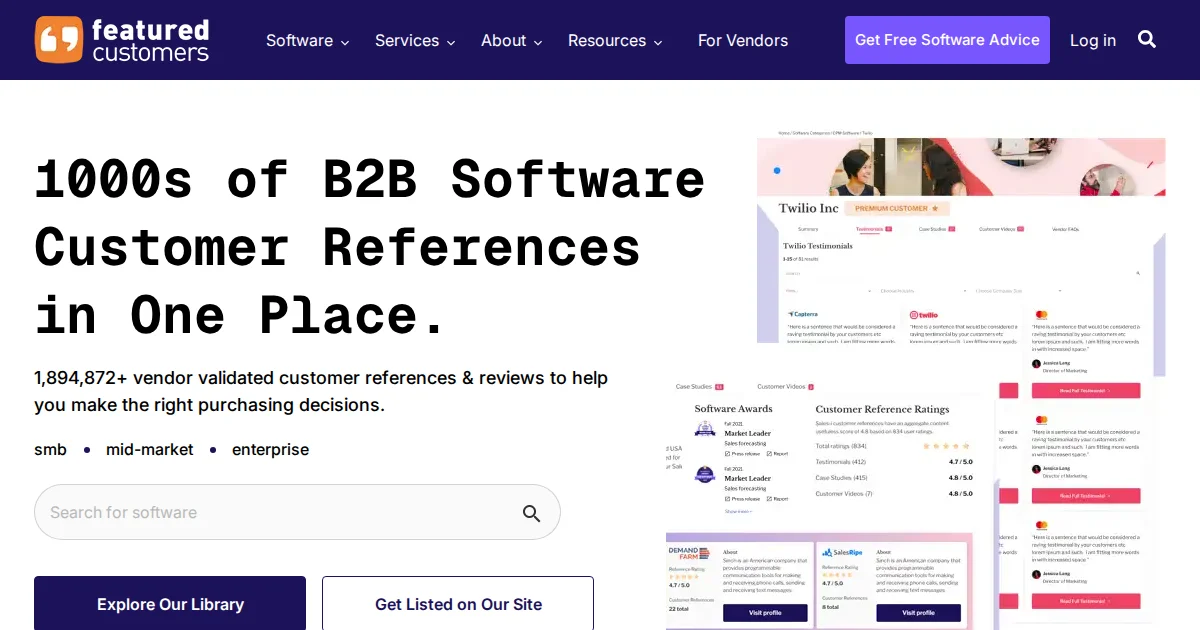Image resolution: width=1200 pixels, height=630 pixels.
Task: Click the DemandFarm logo on the vendor card
Action: click(x=689, y=552)
